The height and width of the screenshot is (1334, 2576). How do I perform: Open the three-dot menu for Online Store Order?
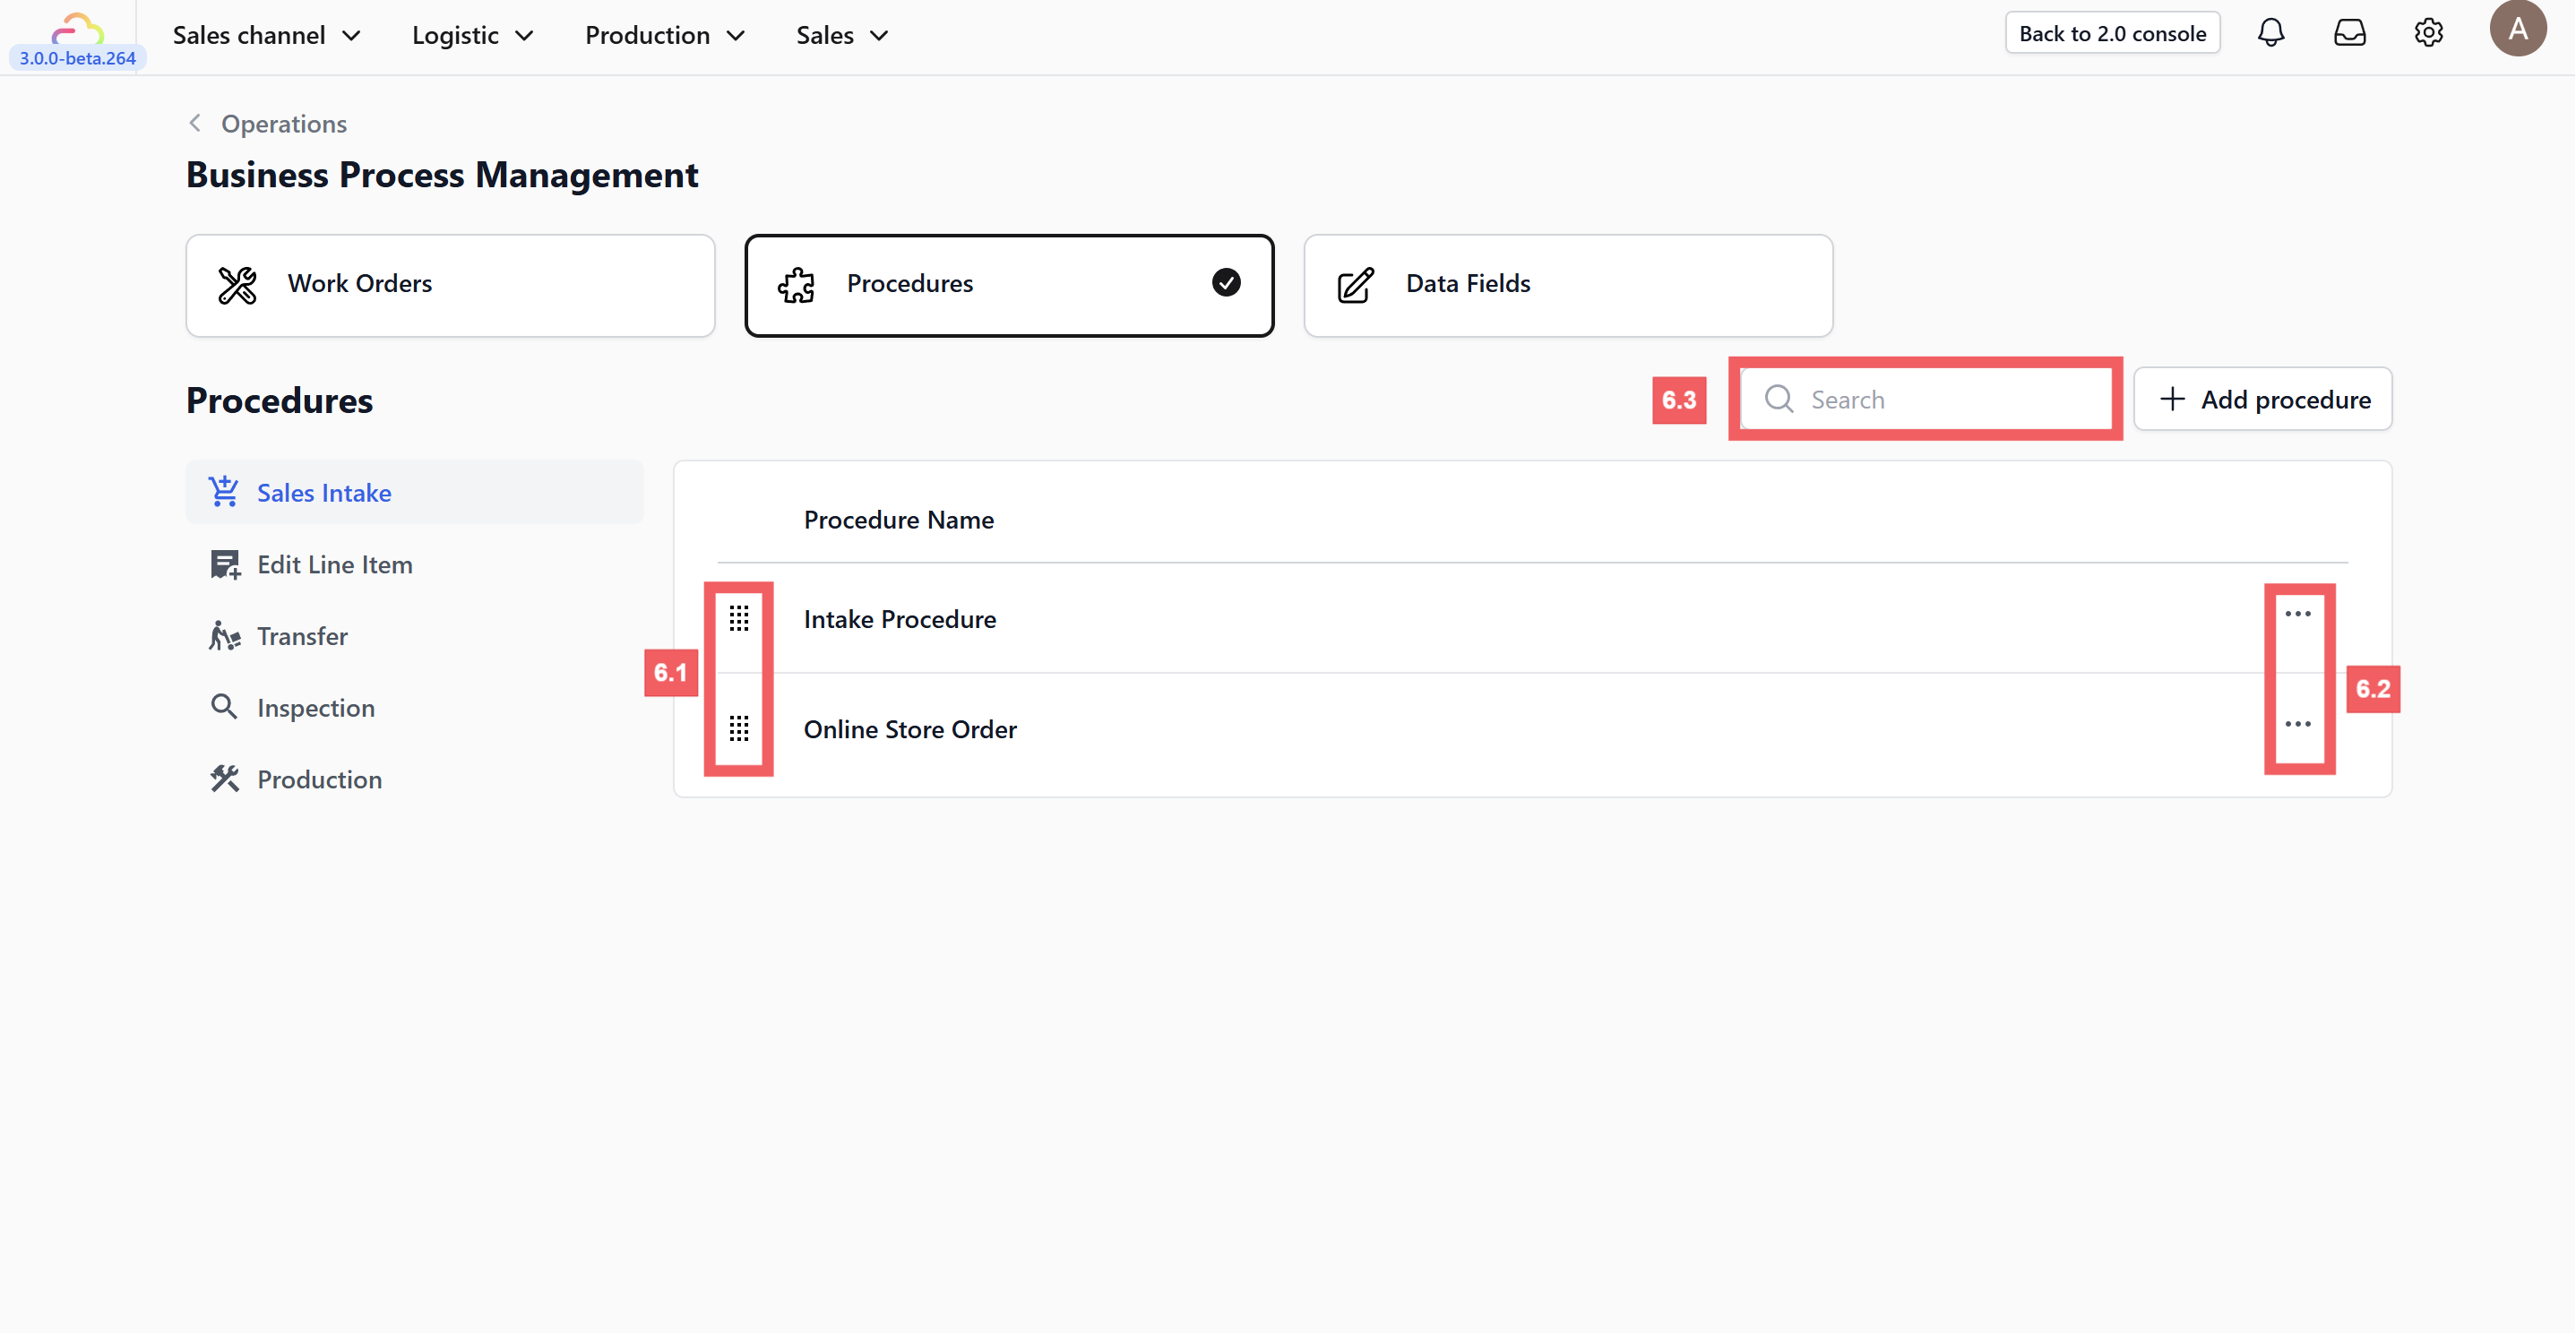pos(2298,724)
